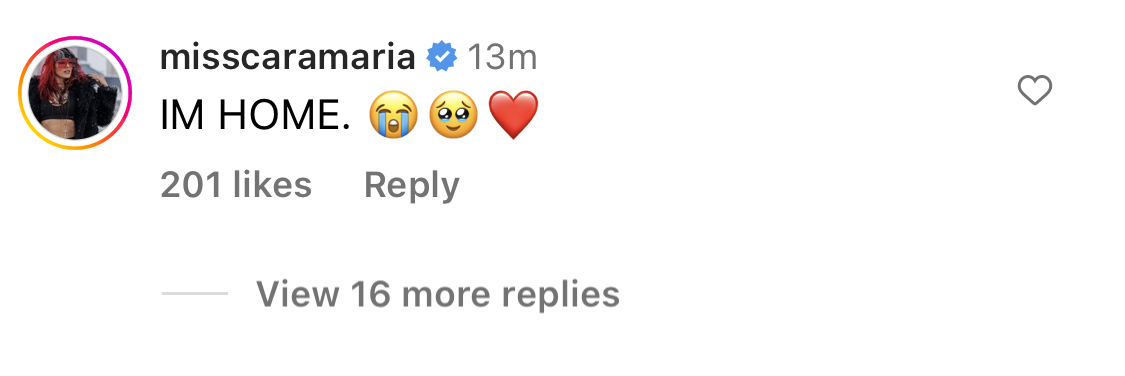This screenshot has height=376, width=1125.
Task: Open the 201 likes list
Action: (236, 185)
